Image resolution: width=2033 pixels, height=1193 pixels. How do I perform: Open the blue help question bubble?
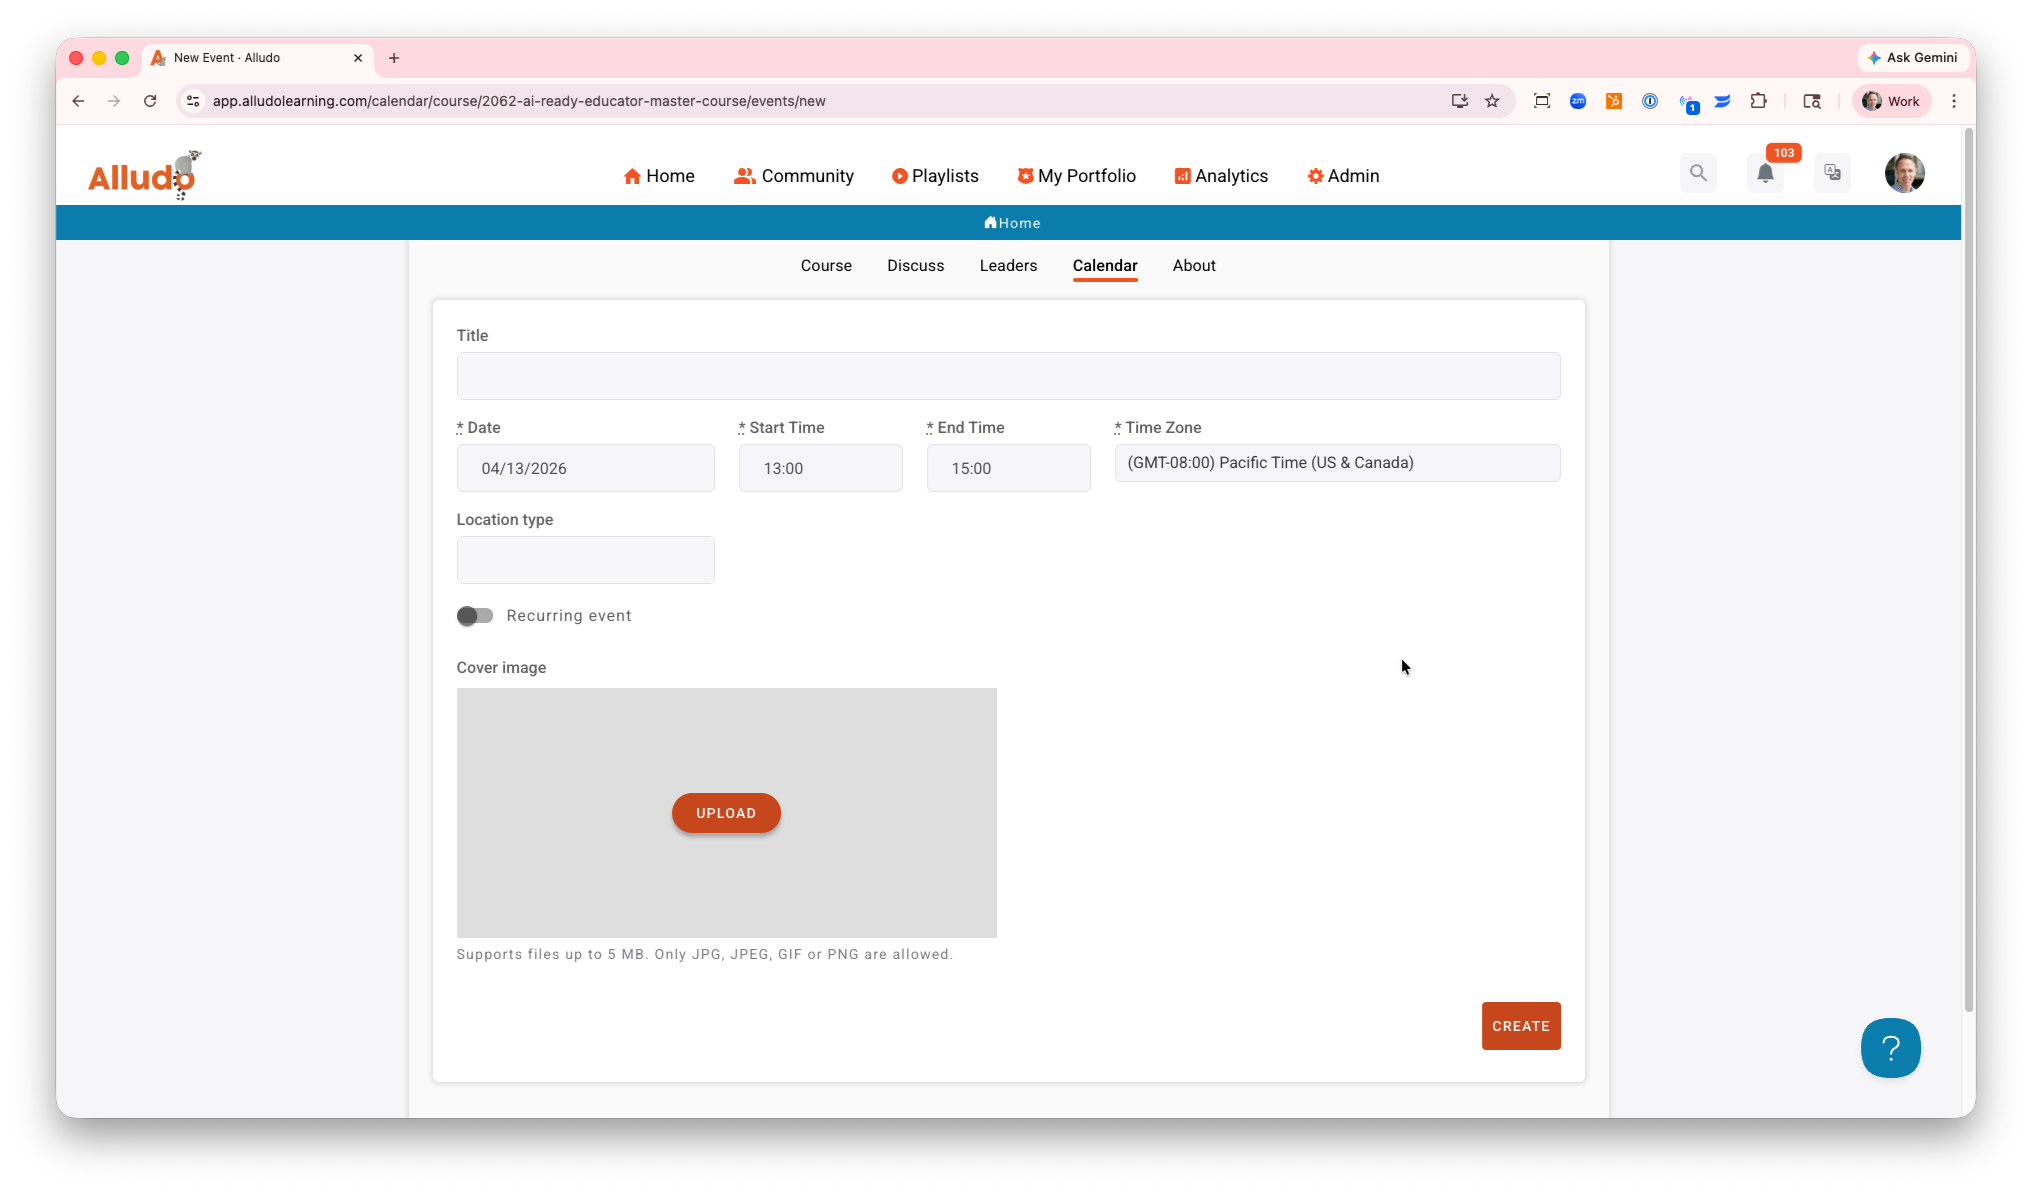(x=1890, y=1048)
